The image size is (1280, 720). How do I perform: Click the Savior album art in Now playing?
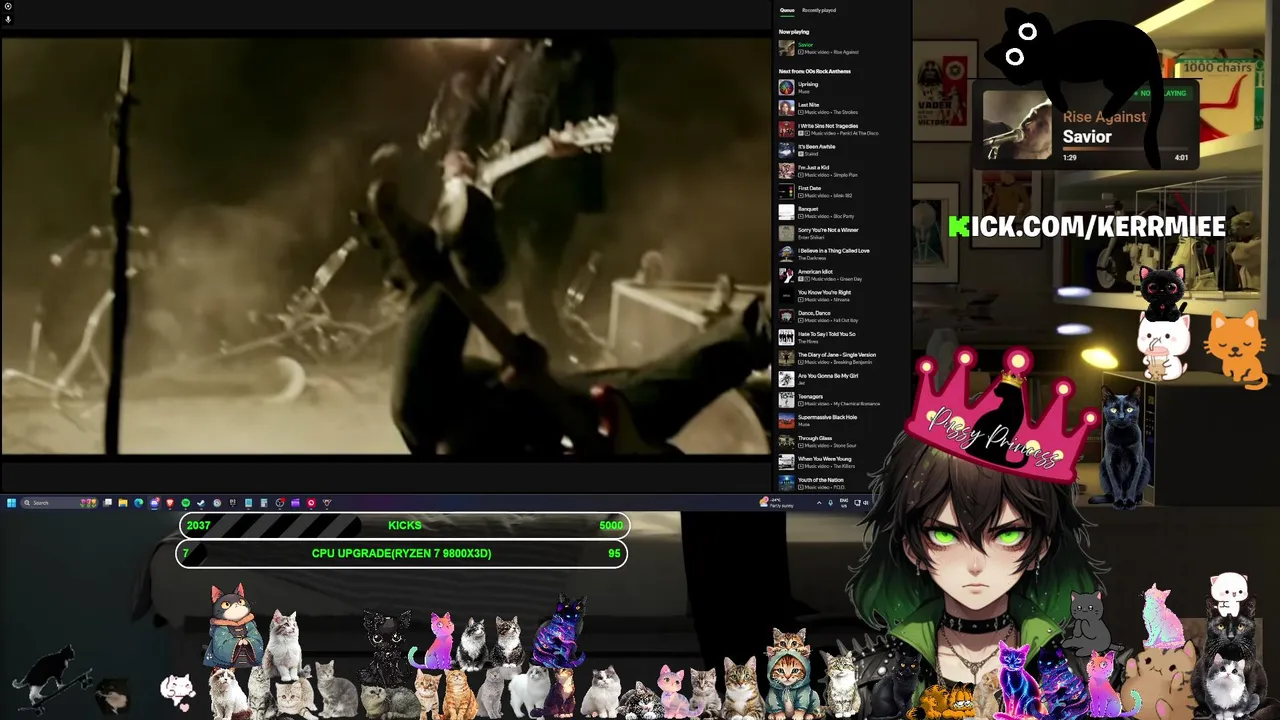(x=786, y=48)
